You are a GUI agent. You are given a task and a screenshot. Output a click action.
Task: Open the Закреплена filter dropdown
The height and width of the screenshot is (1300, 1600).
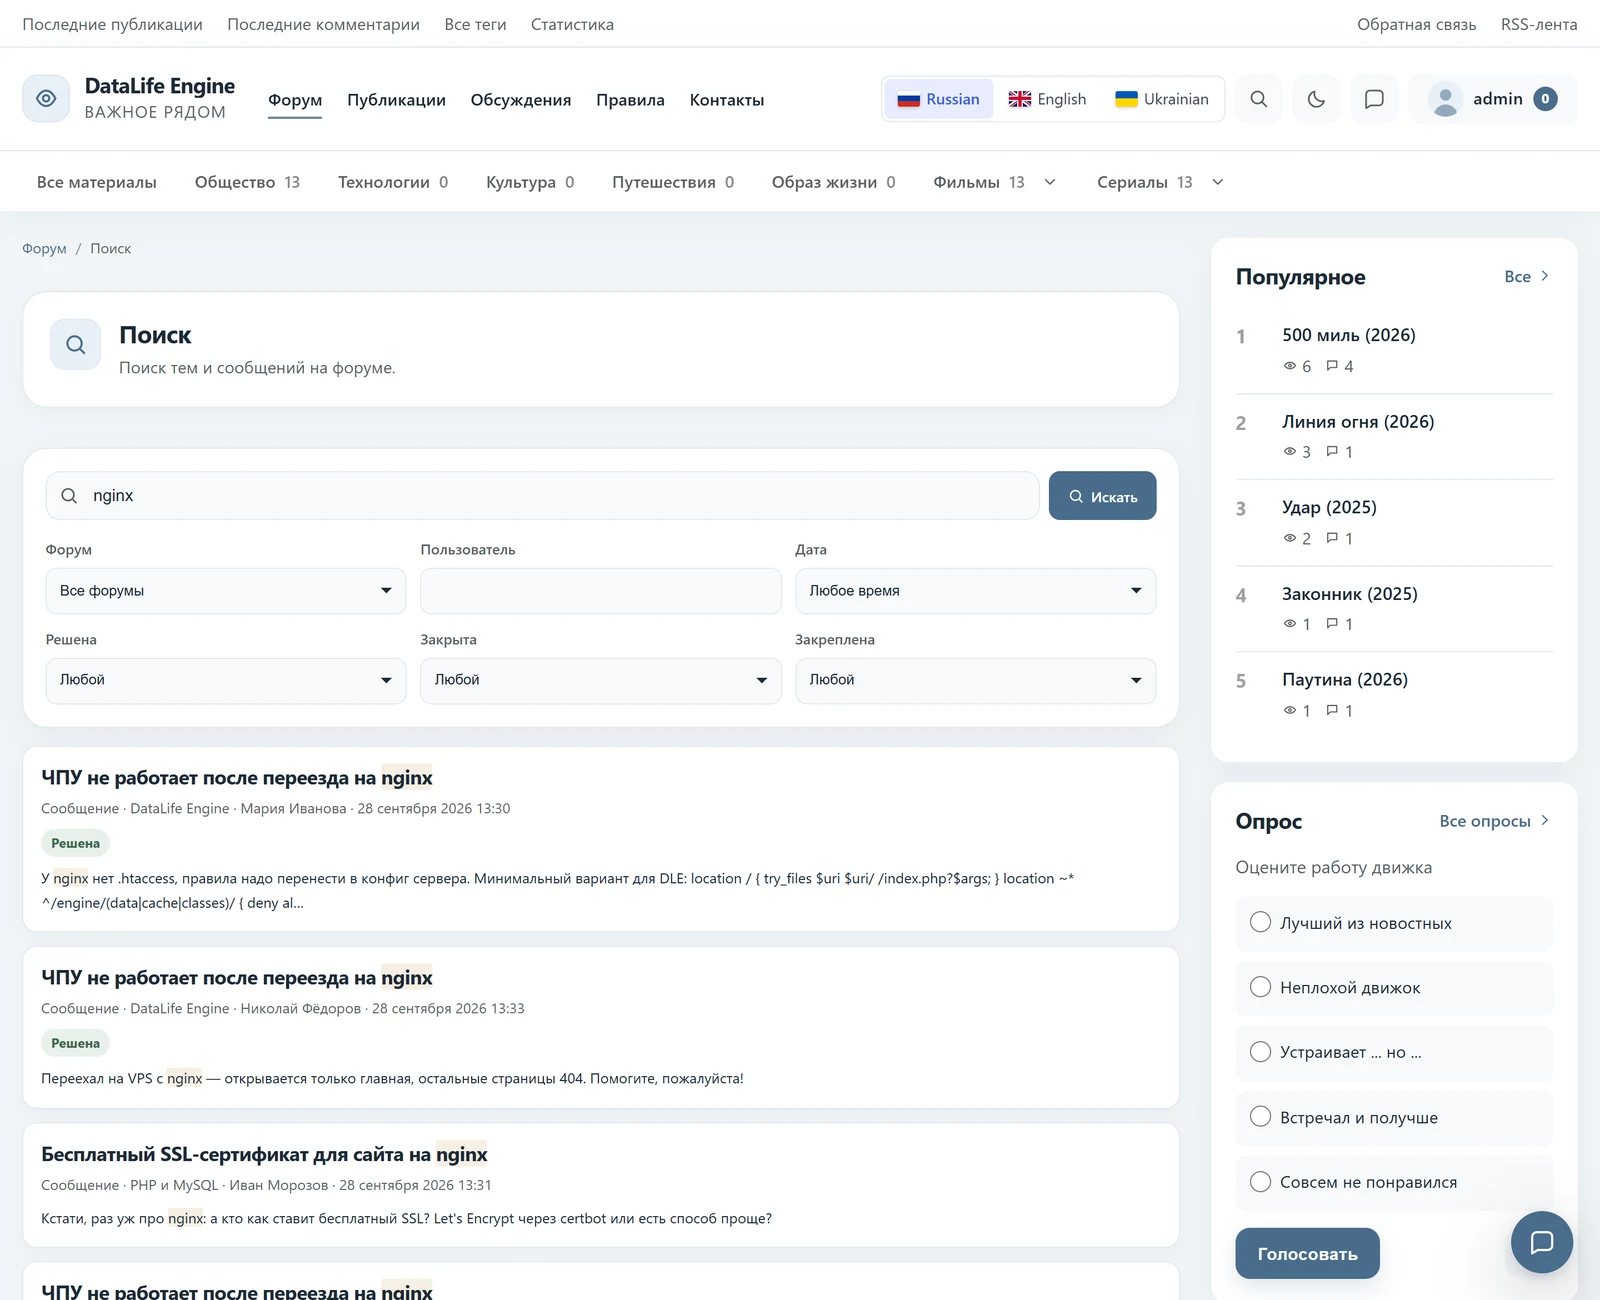[x=975, y=680]
